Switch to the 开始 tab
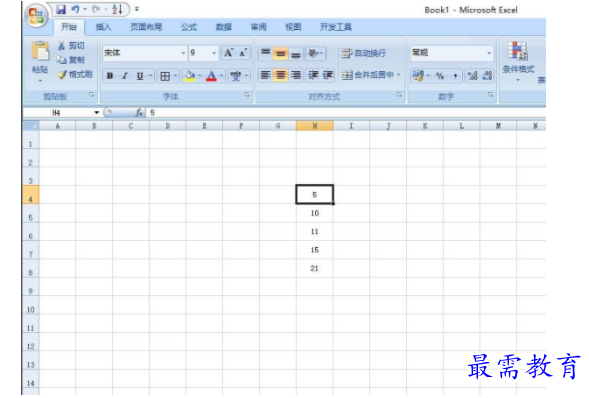Viewport: 589px width, 398px height. [69, 27]
